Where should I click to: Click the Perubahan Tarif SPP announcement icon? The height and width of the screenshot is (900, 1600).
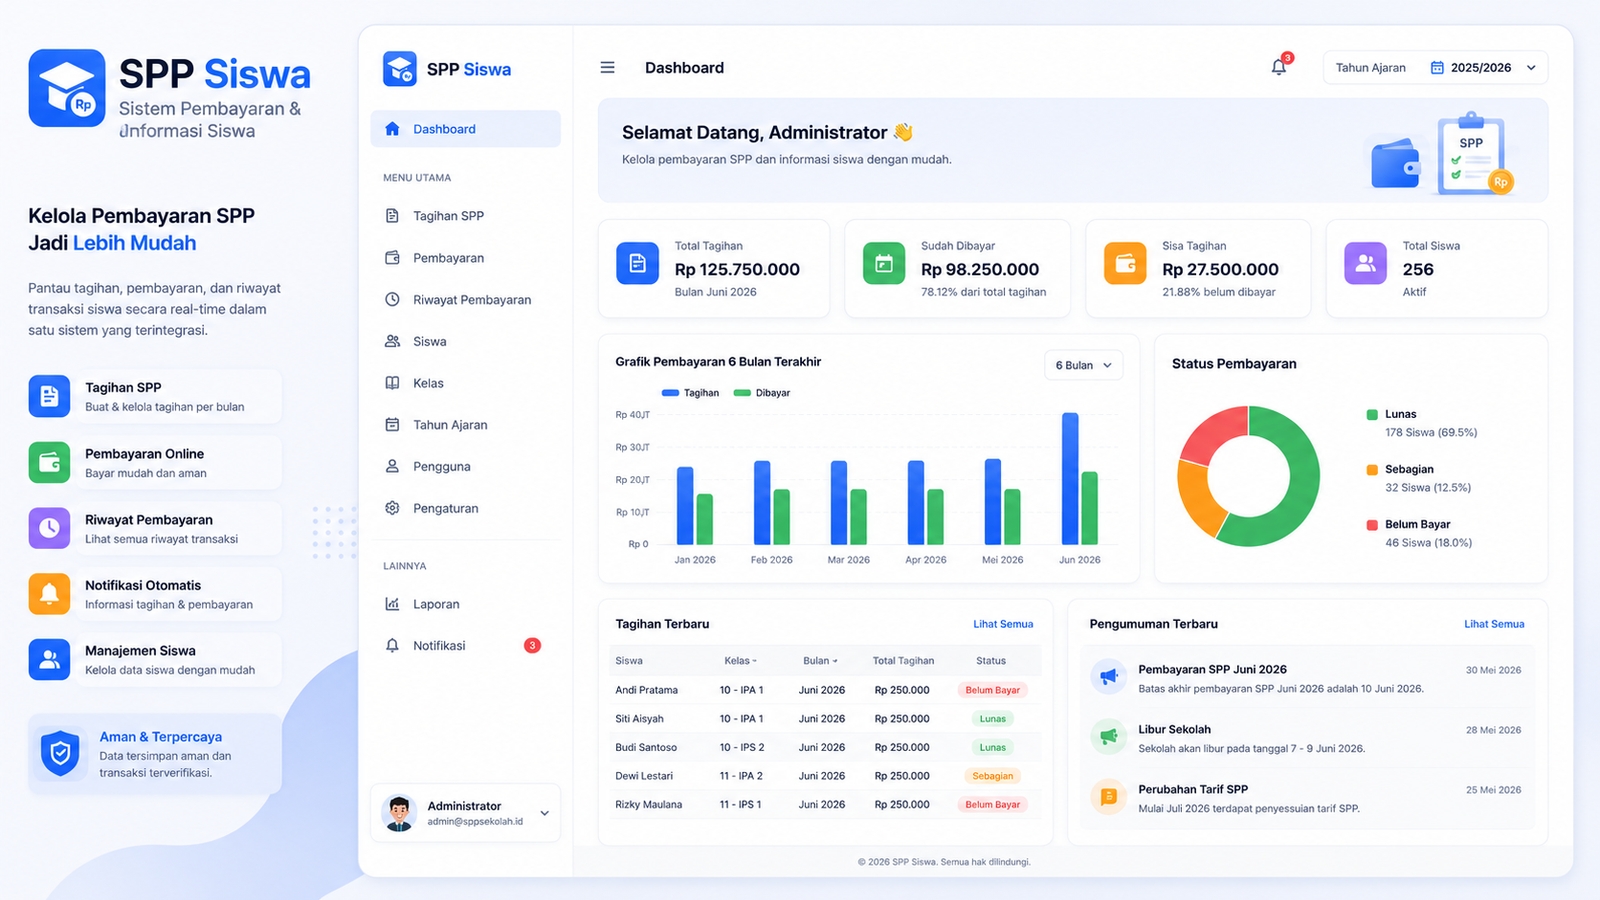[x=1108, y=797]
